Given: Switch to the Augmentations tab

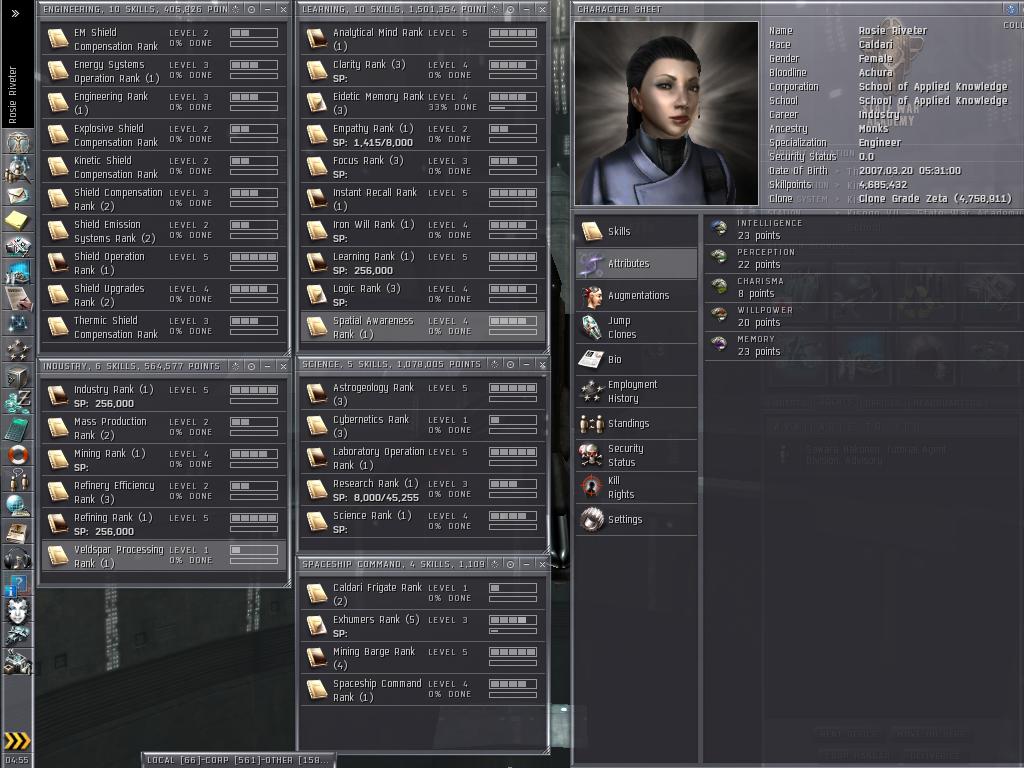Looking at the screenshot, I should [636, 295].
